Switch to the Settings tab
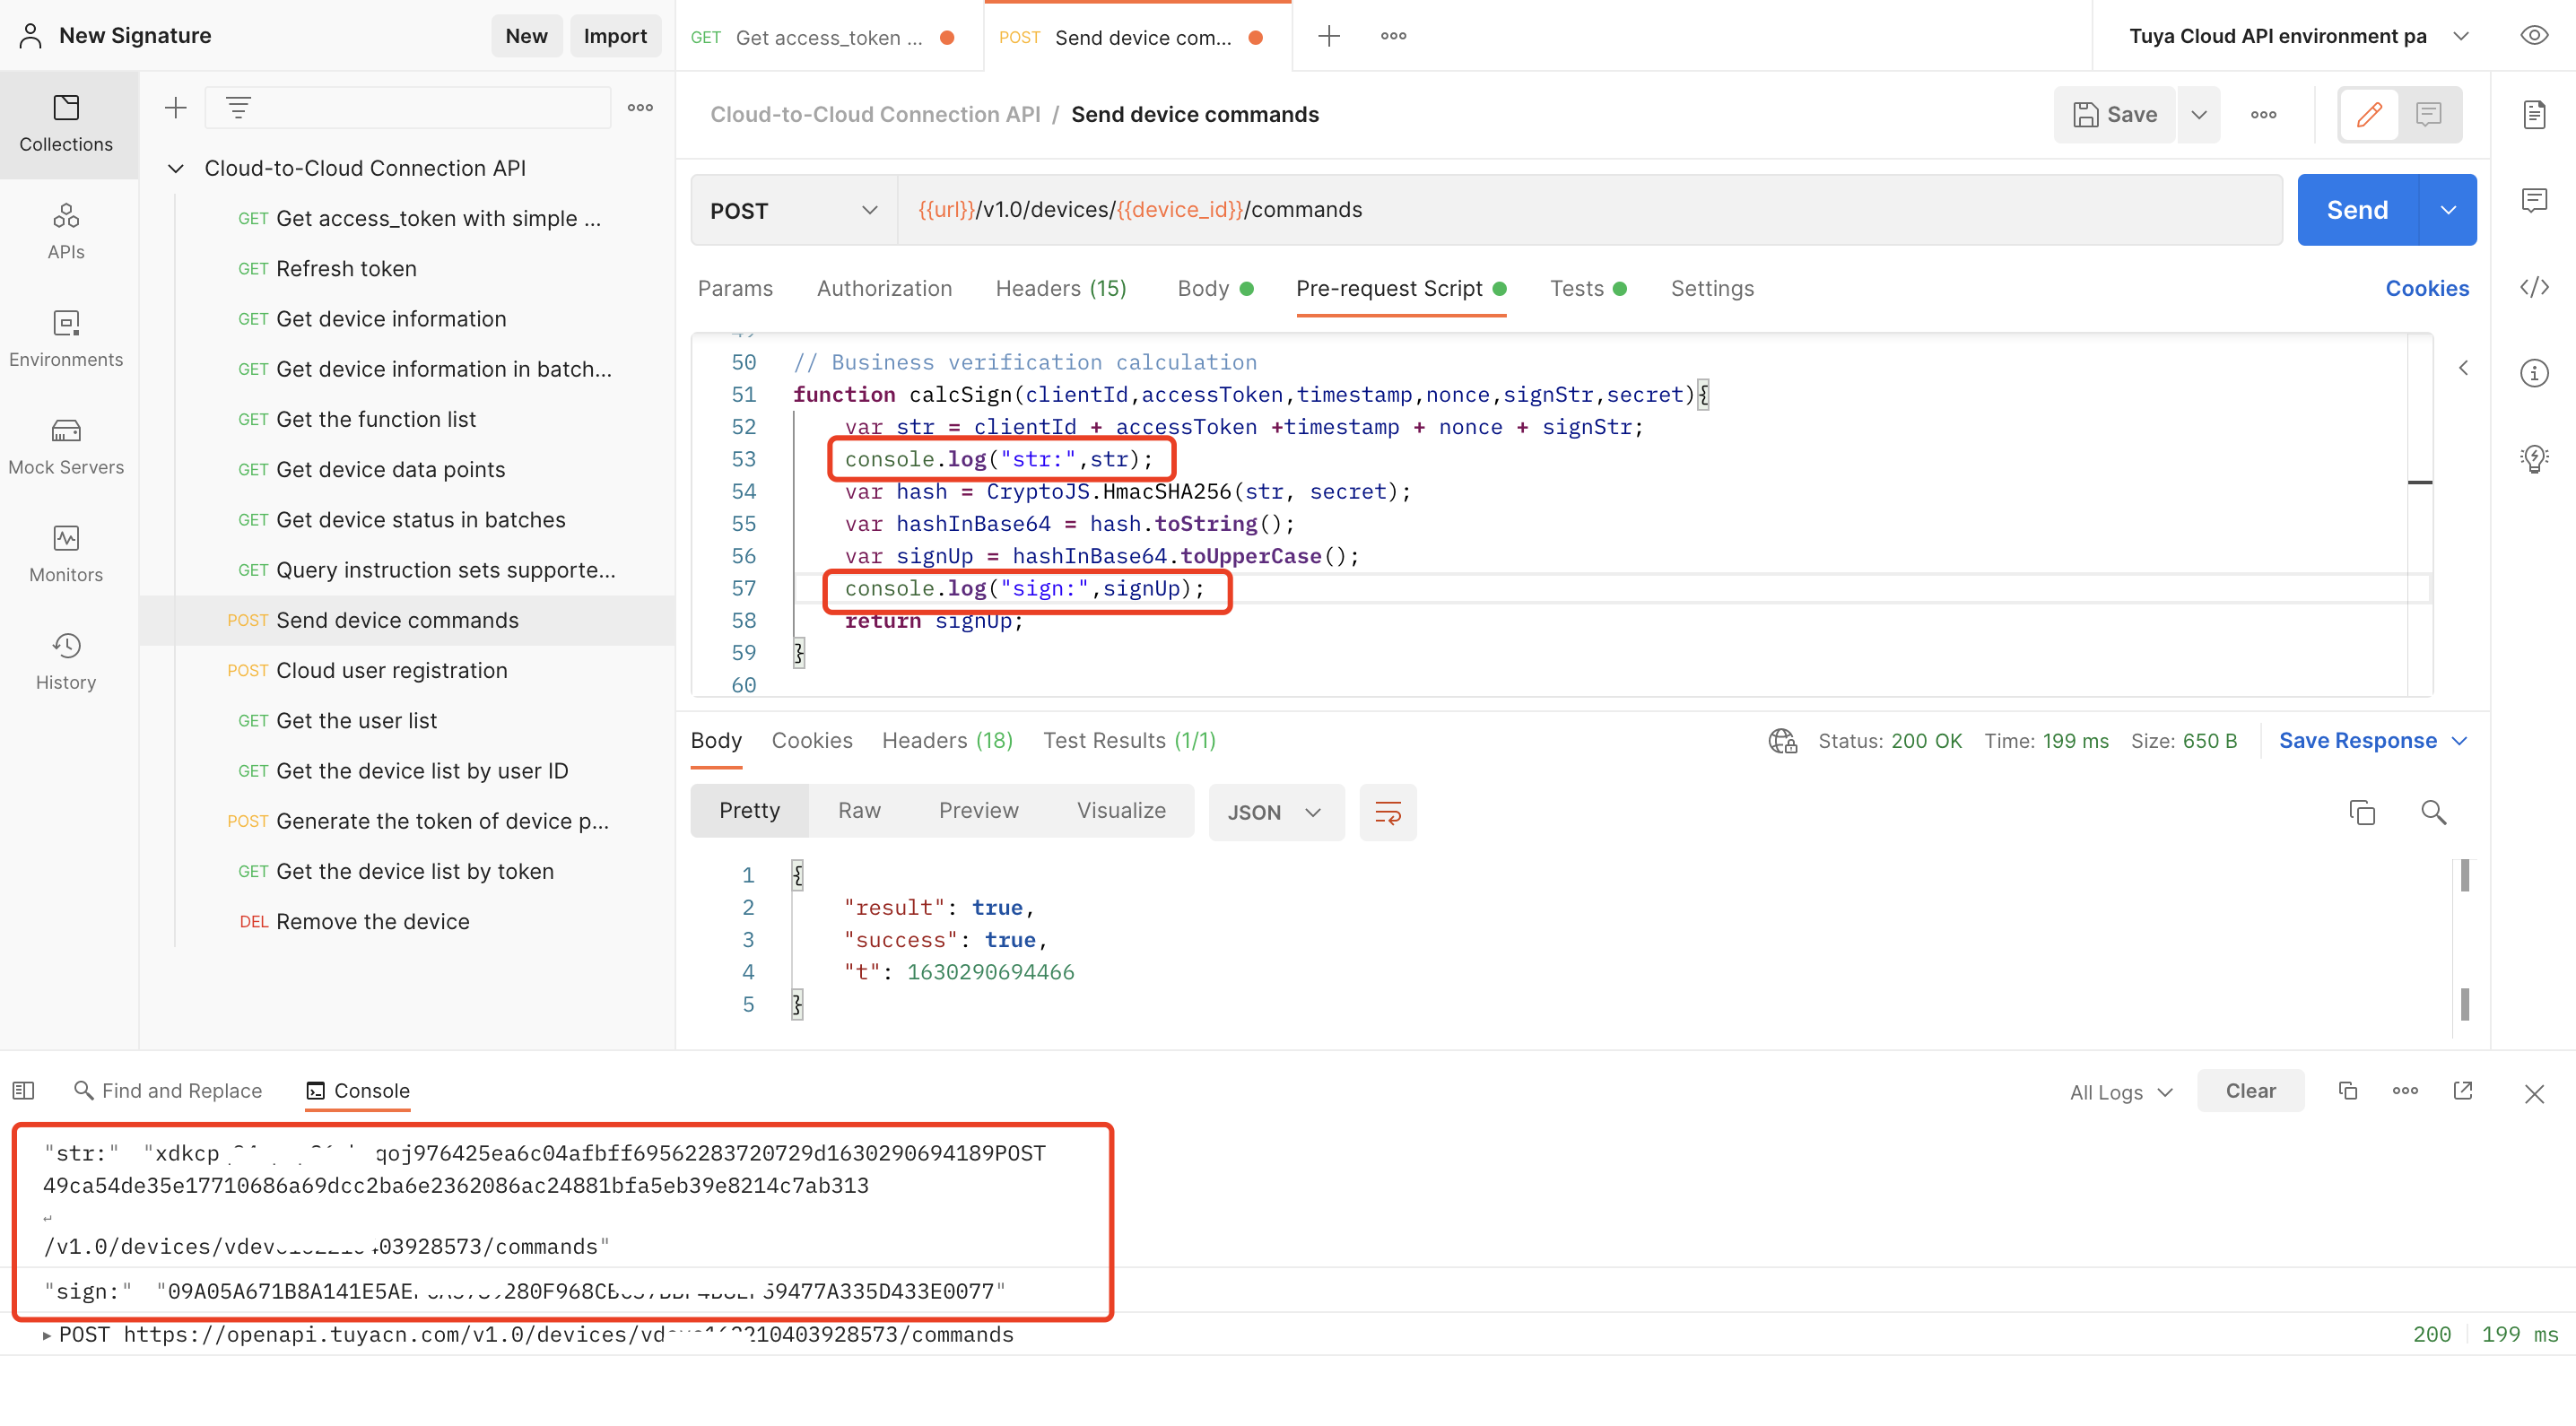The image size is (2576, 1426). coord(1712,289)
